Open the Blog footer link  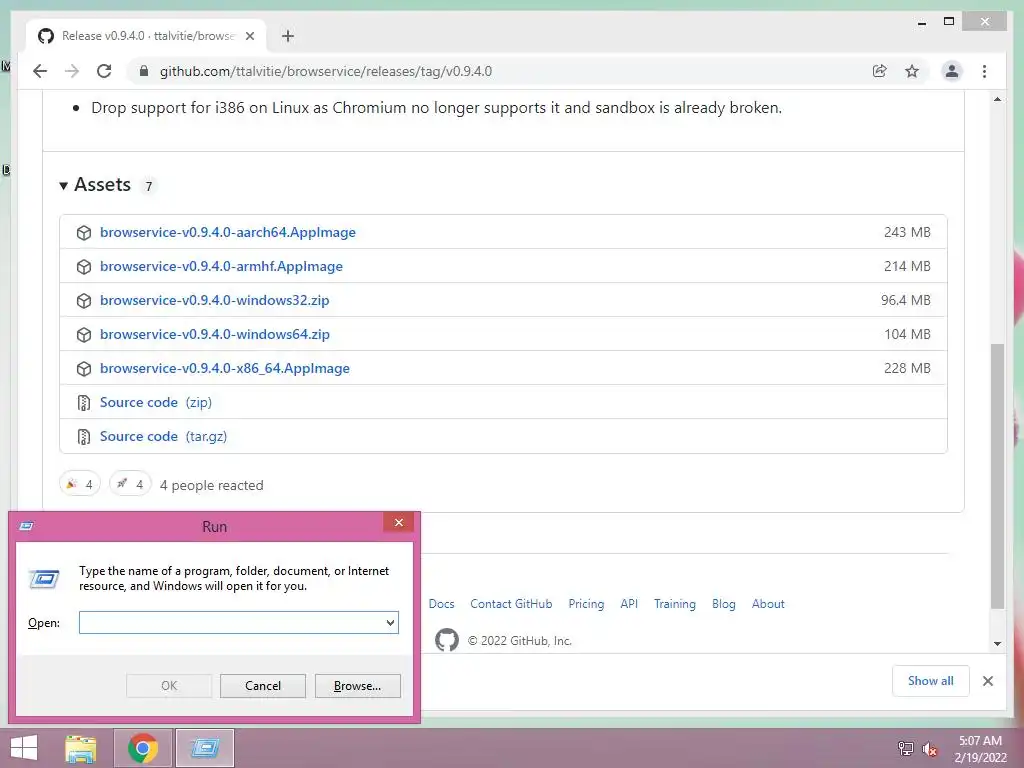point(724,604)
